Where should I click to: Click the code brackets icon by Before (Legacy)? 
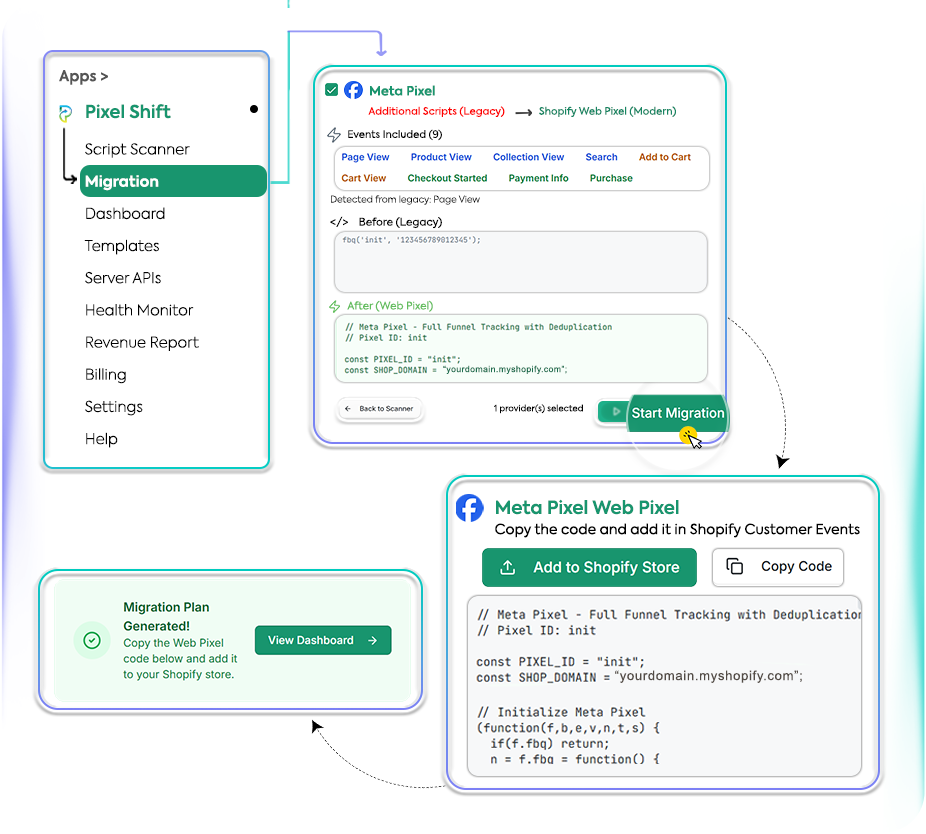339,222
